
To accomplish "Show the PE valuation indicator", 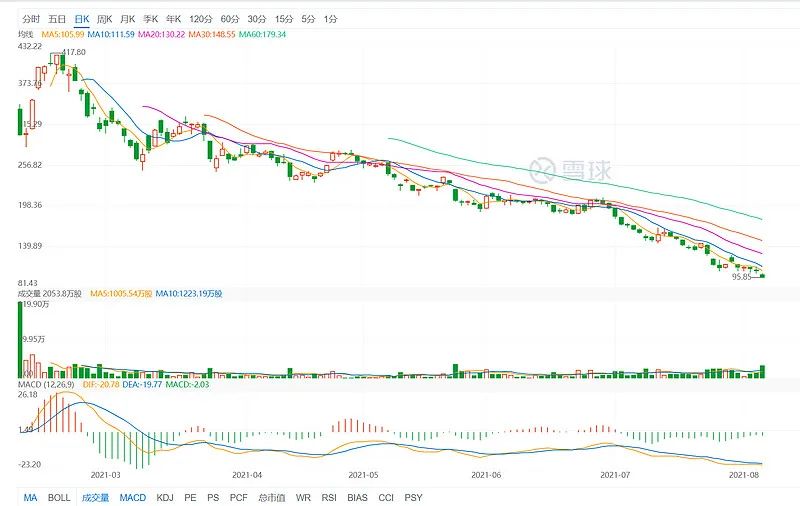I will pos(190,497).
